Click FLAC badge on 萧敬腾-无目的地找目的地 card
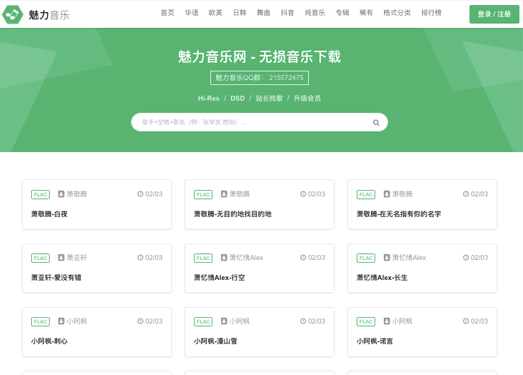This screenshot has height=375, width=523. [x=203, y=195]
